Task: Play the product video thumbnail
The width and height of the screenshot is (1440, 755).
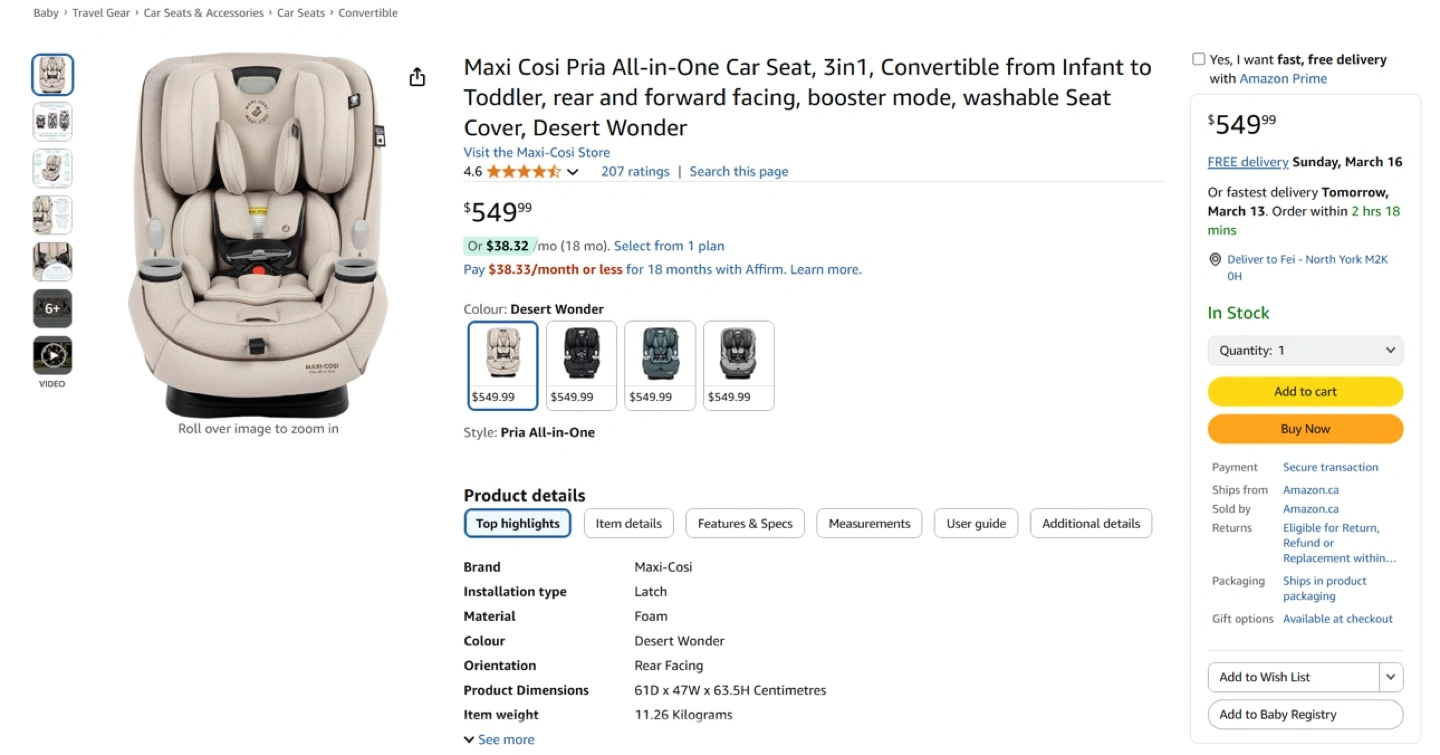Action: coord(52,356)
